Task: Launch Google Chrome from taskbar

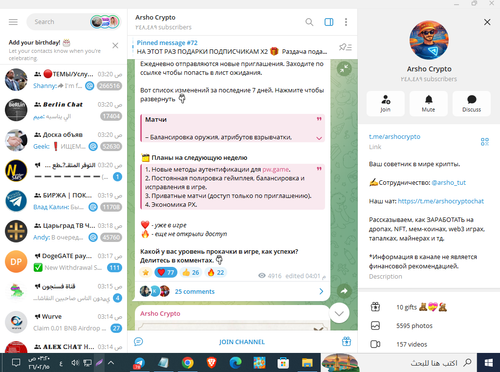Action: click(x=188, y=363)
